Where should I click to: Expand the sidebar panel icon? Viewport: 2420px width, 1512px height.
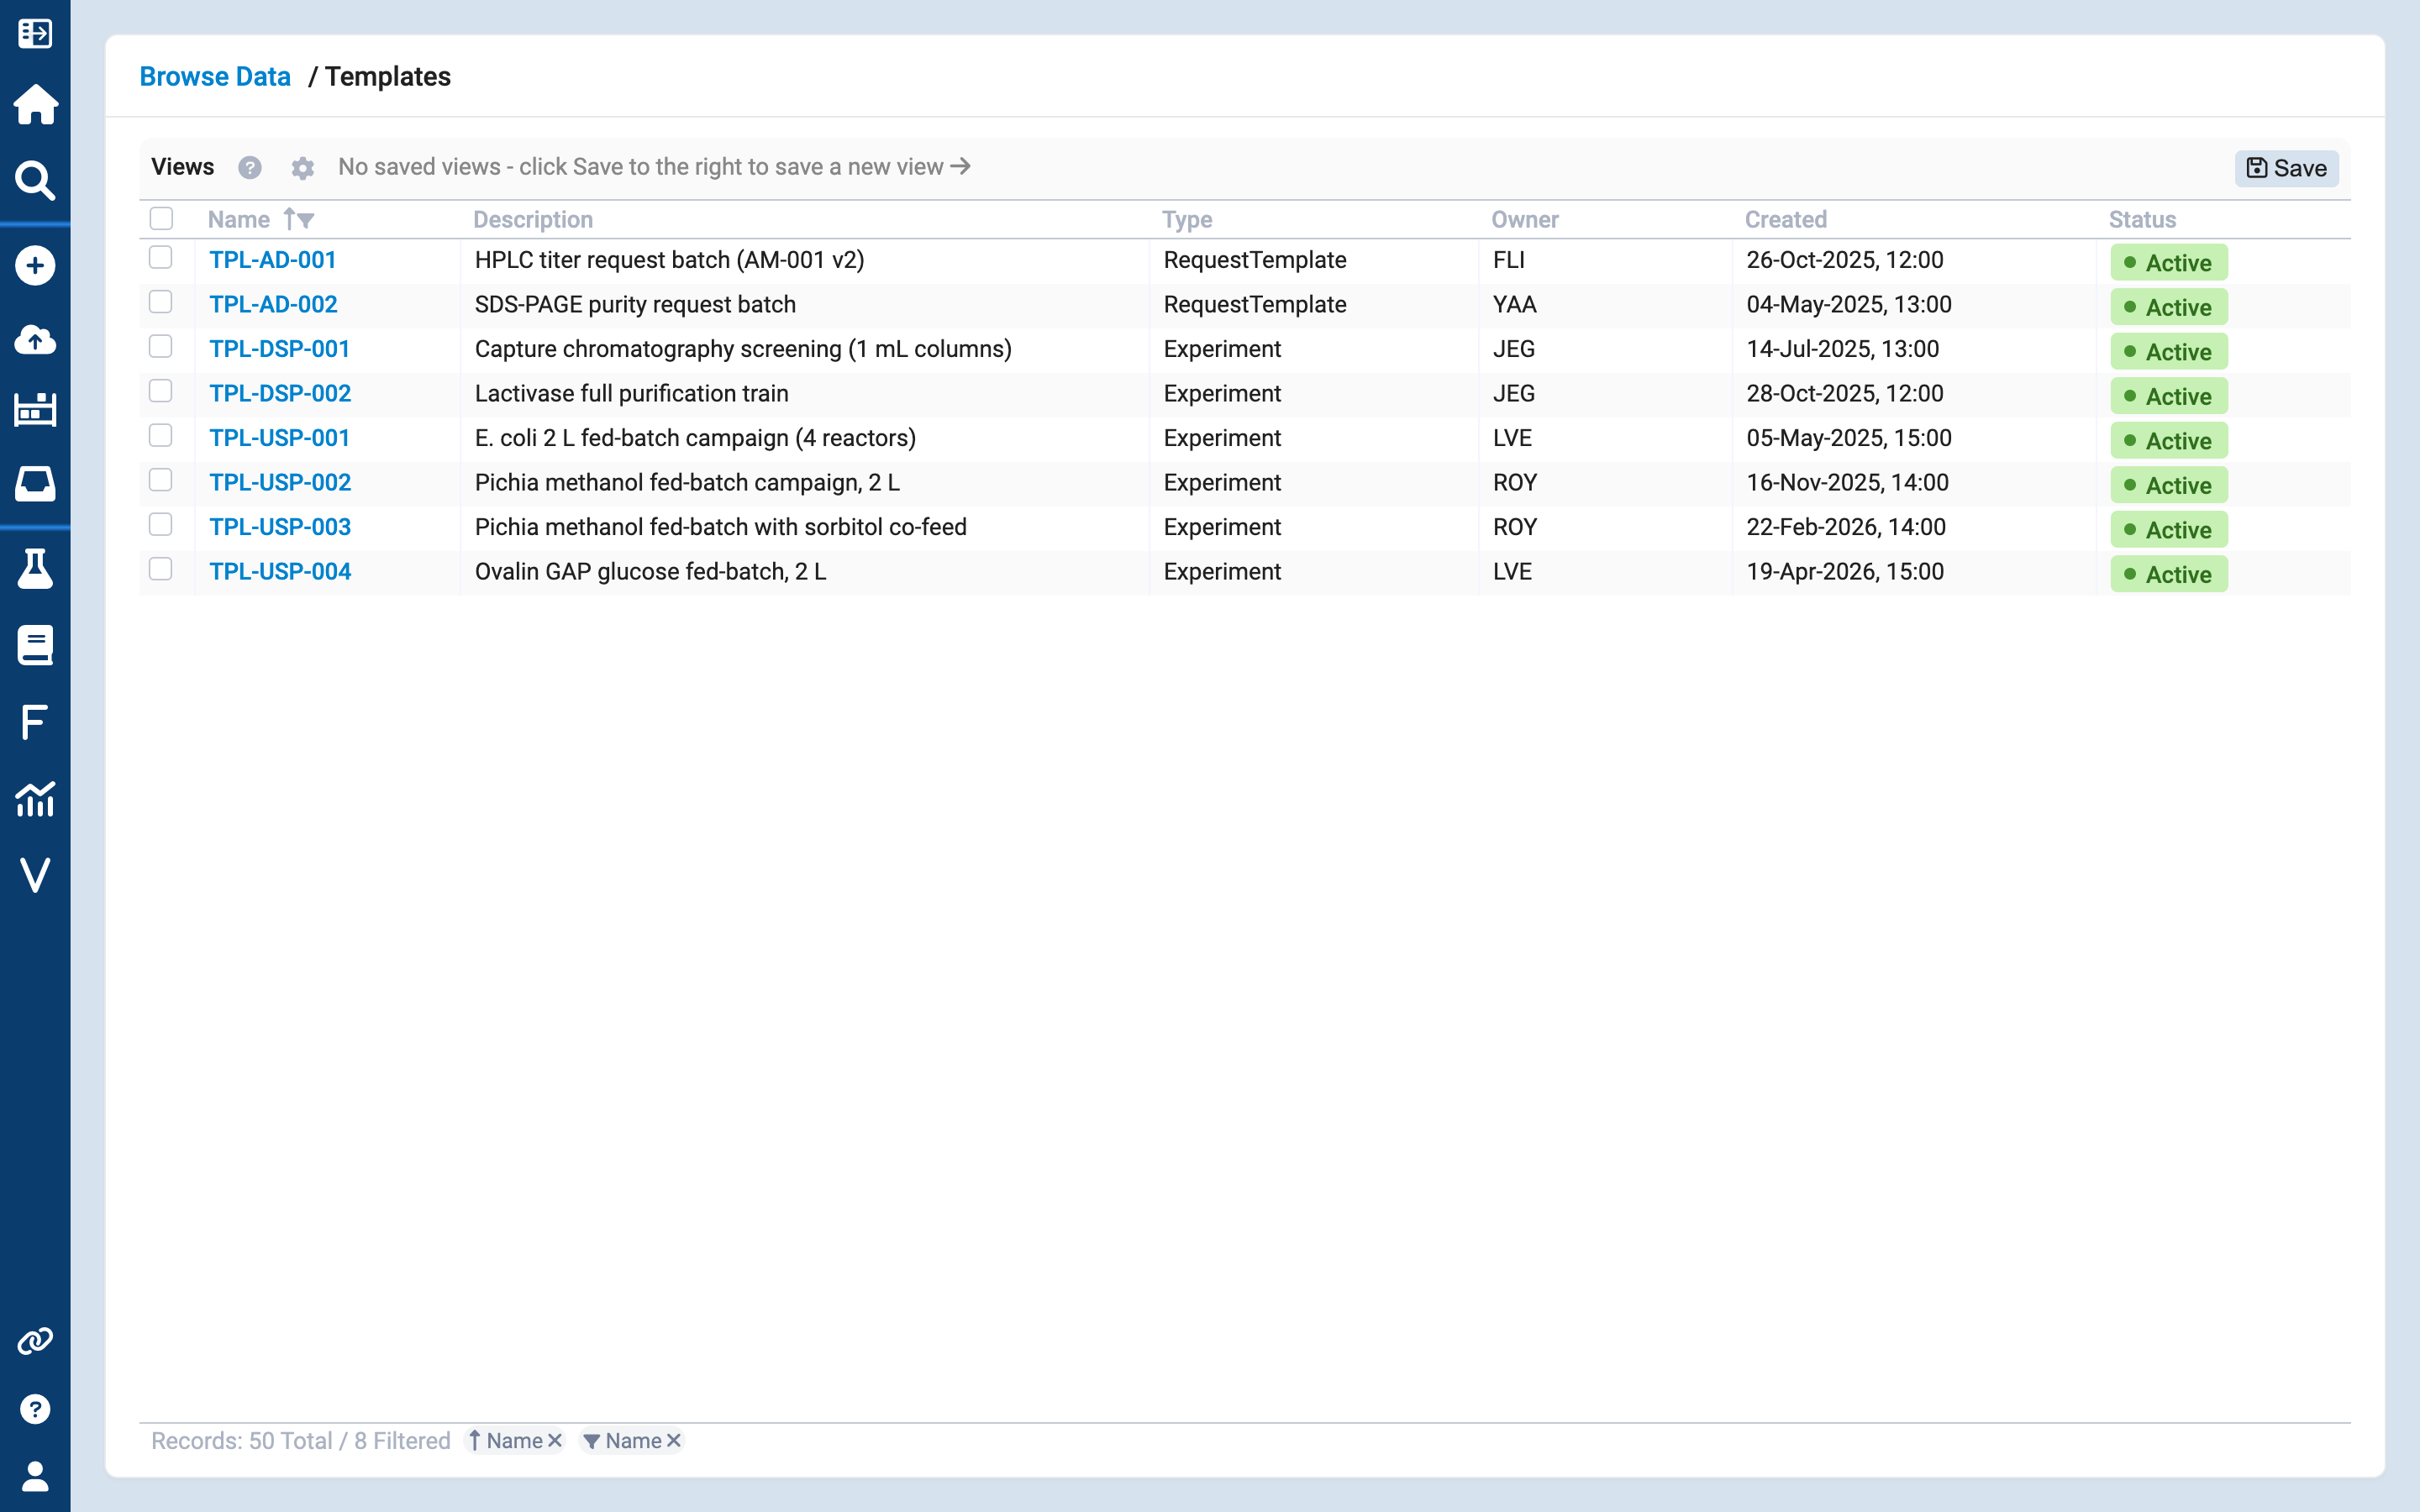tap(35, 33)
